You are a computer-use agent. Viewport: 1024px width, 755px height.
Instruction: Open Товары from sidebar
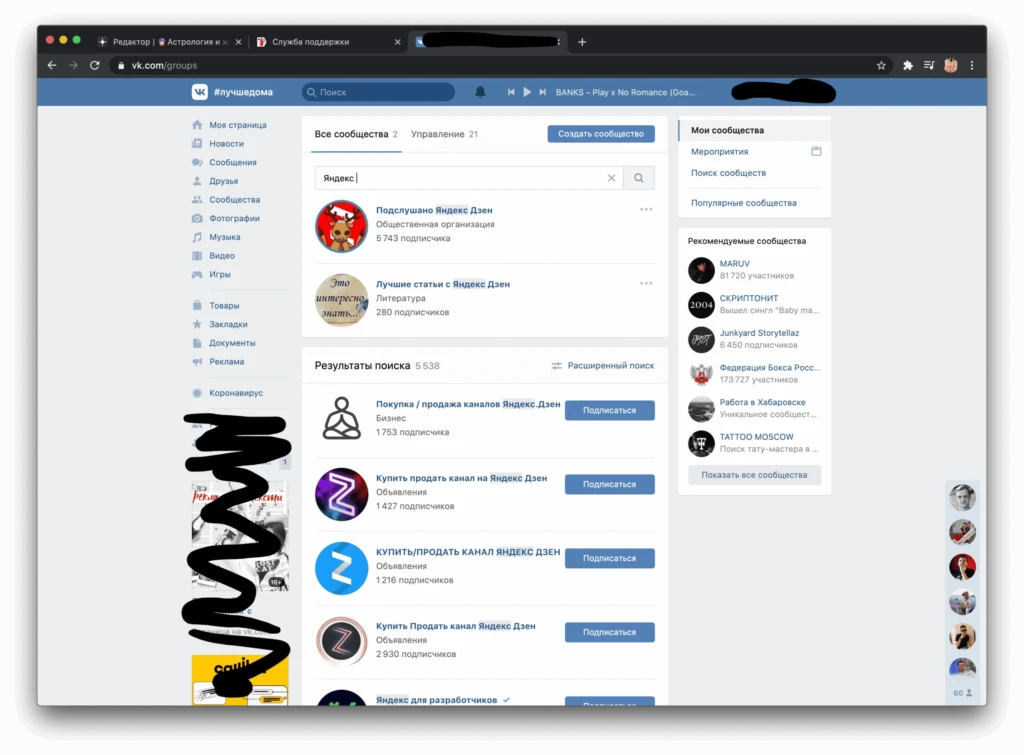click(x=224, y=306)
